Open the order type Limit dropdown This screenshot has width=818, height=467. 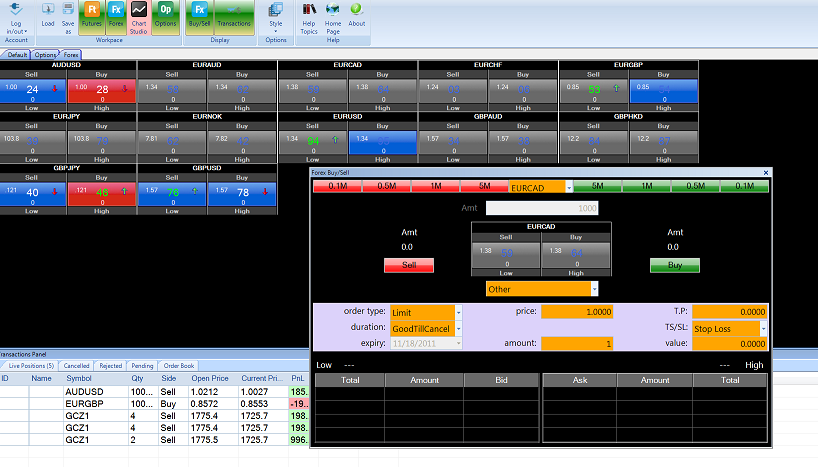[459, 313]
